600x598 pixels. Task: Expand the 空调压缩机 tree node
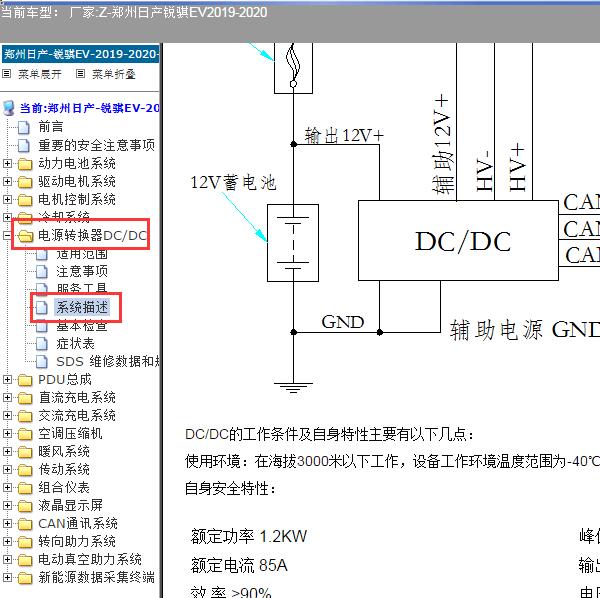(x=7, y=433)
